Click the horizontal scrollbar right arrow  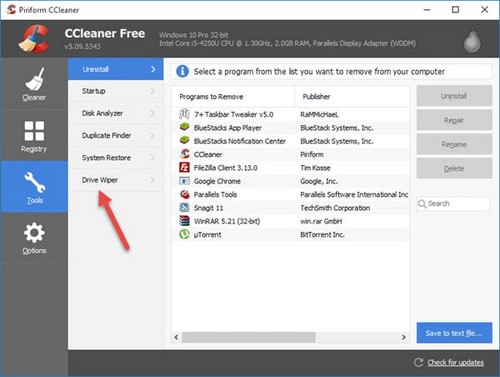point(404,337)
